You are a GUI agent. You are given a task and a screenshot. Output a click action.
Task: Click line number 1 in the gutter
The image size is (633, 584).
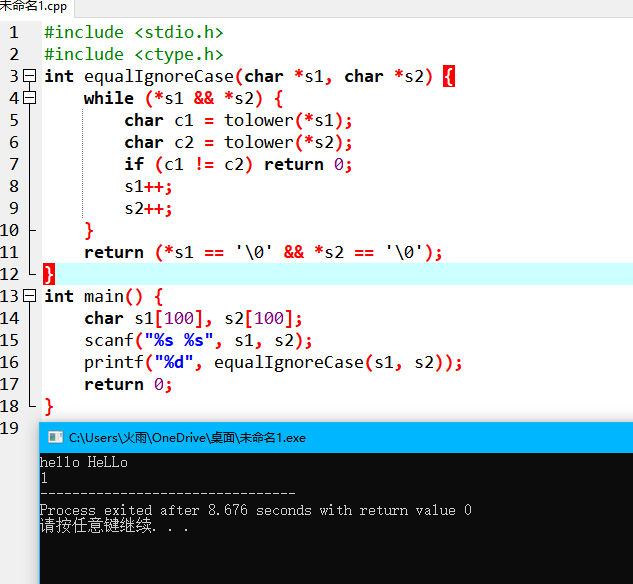coord(14,32)
